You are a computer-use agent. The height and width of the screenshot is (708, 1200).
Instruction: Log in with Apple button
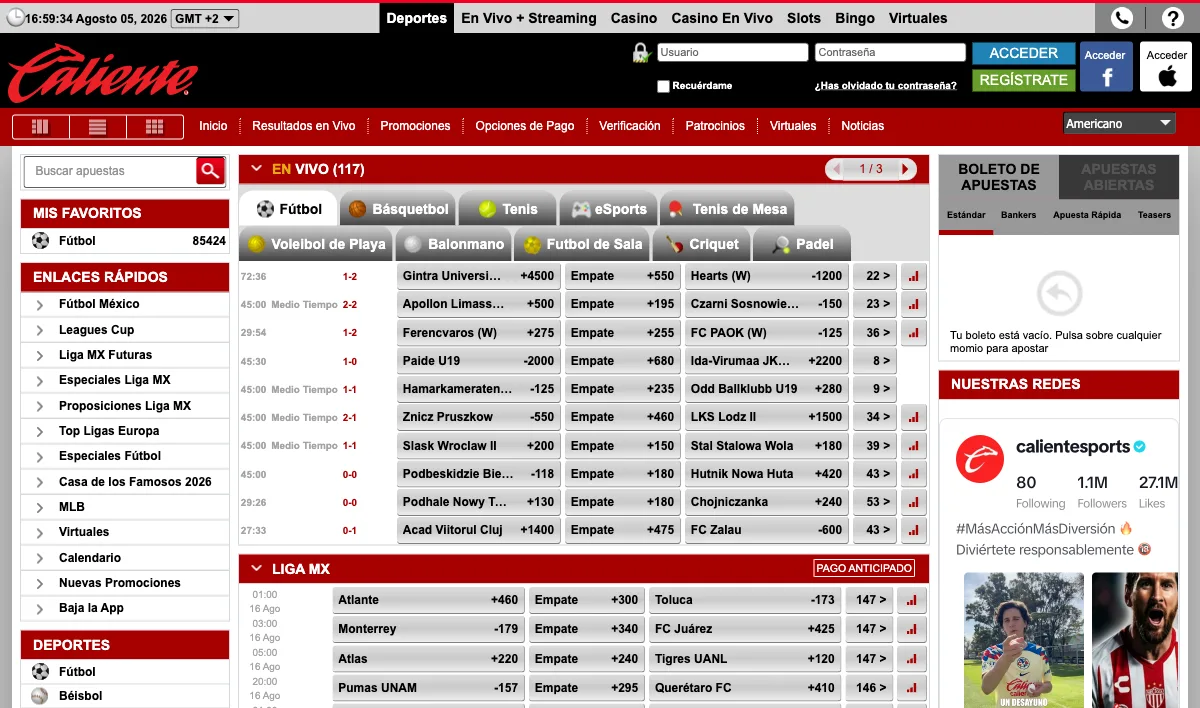(1167, 66)
